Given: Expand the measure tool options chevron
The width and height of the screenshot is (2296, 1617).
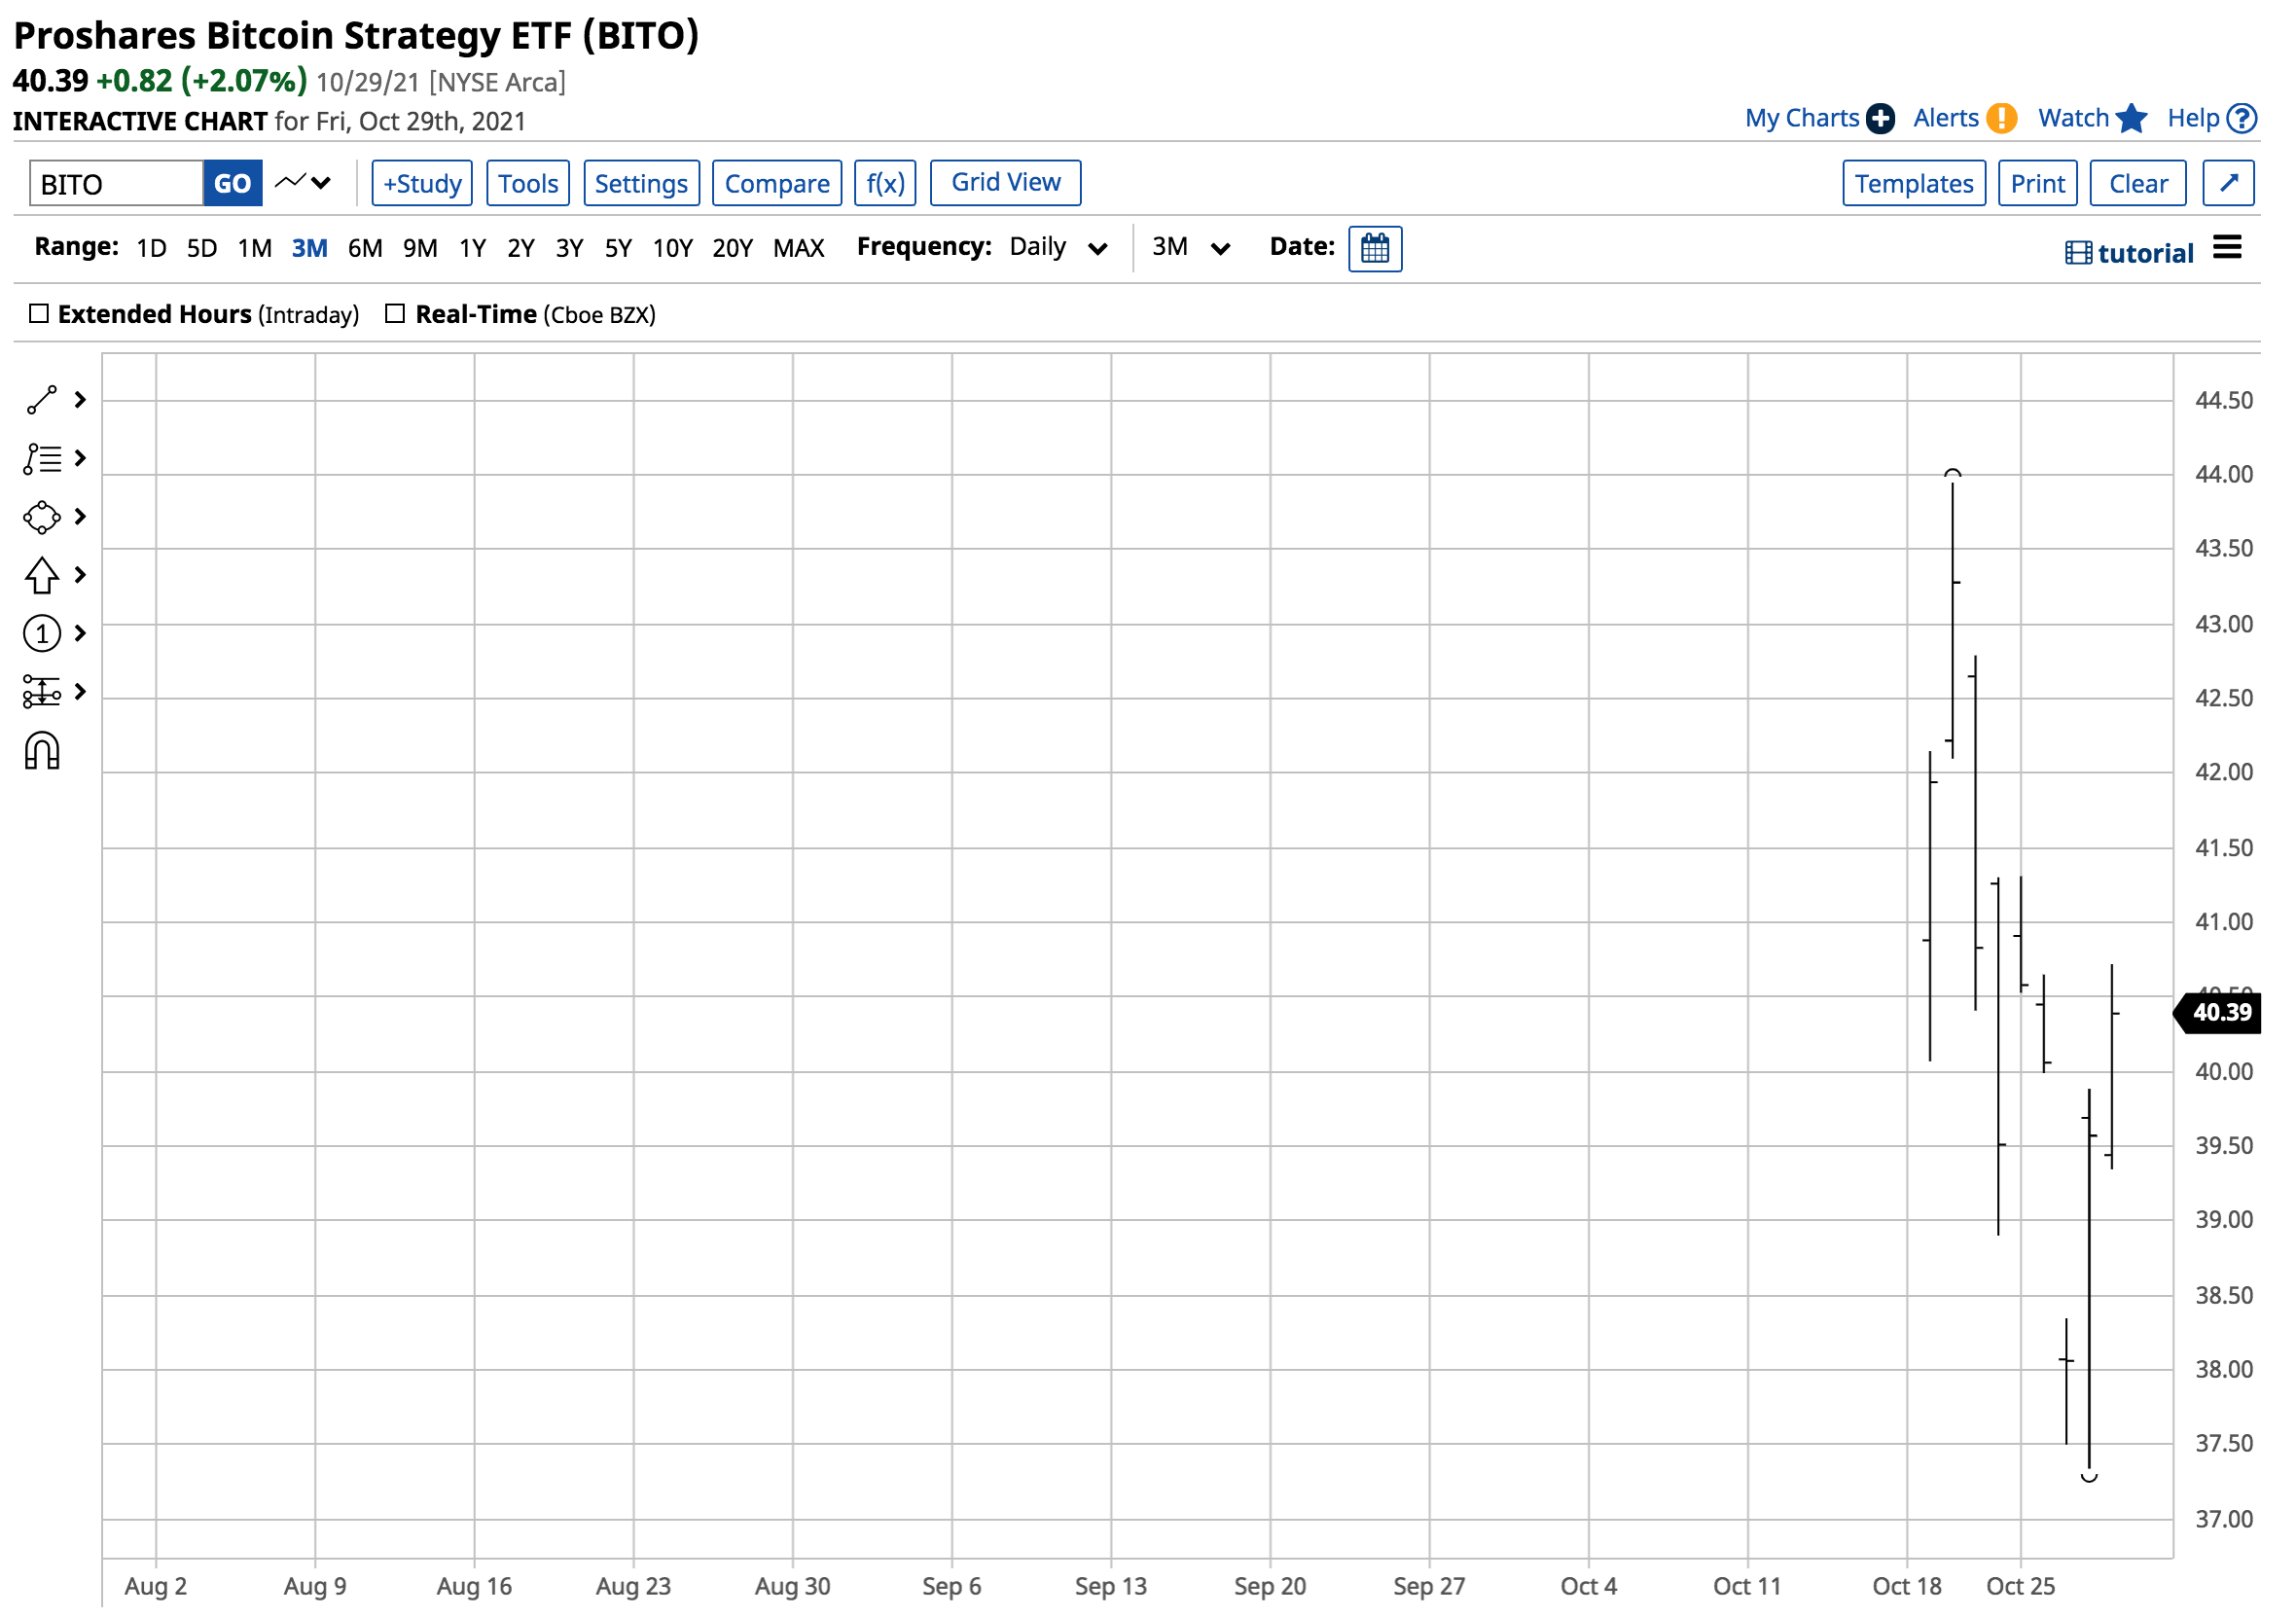Looking at the screenshot, I should tap(81, 692).
